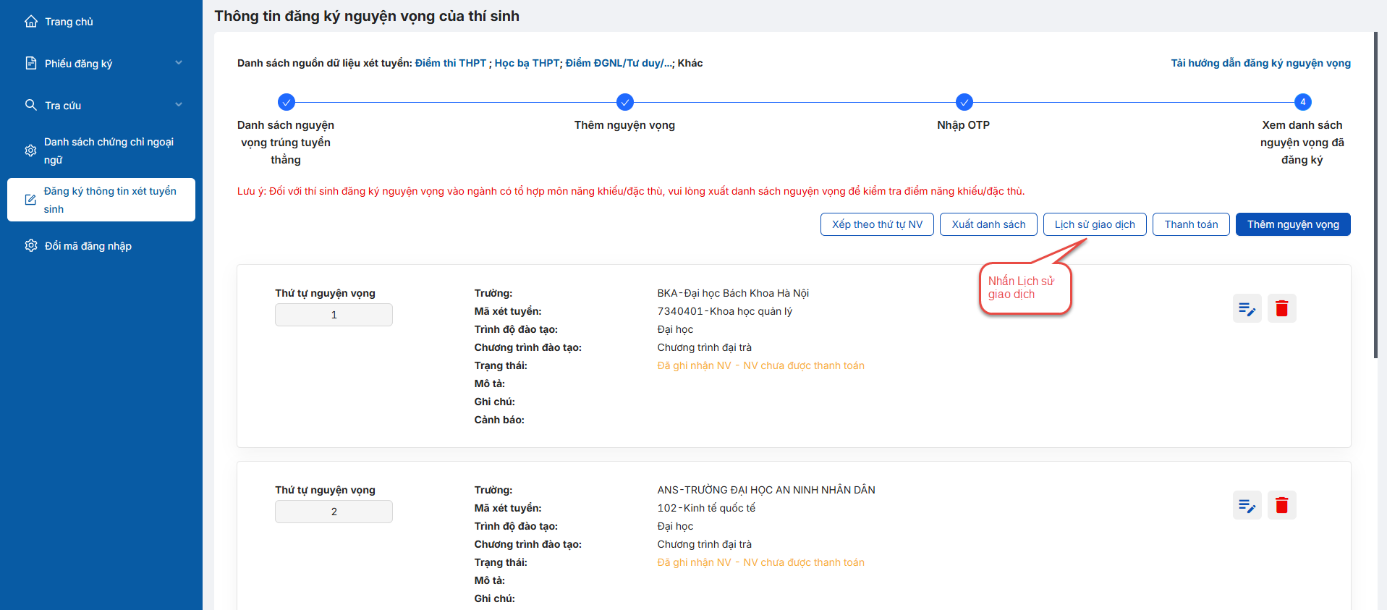Viewport: 1387px width, 610px height.
Task: Click the gear icon for Danh sách chứng chỉ ngoại ngữ
Action: pyautogui.click(x=30, y=151)
